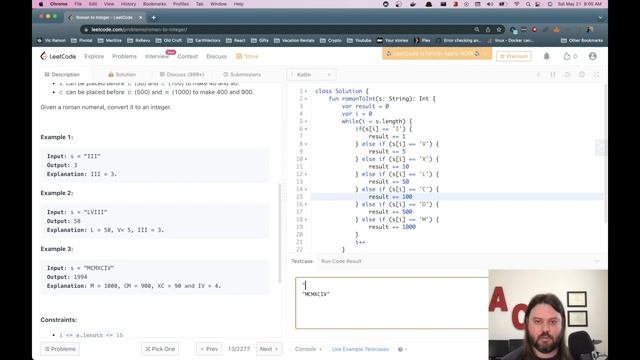Click the editor braces shortcut icon

click(553, 75)
